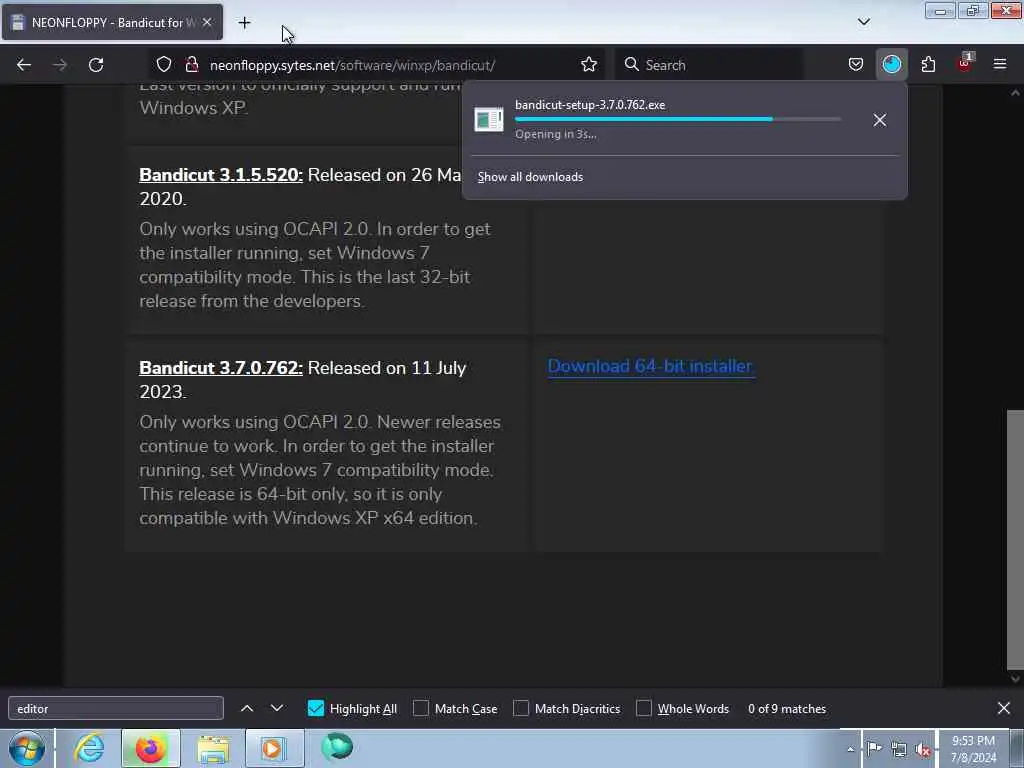The image size is (1024, 768).
Task: Show all downloads
Action: coord(530,177)
